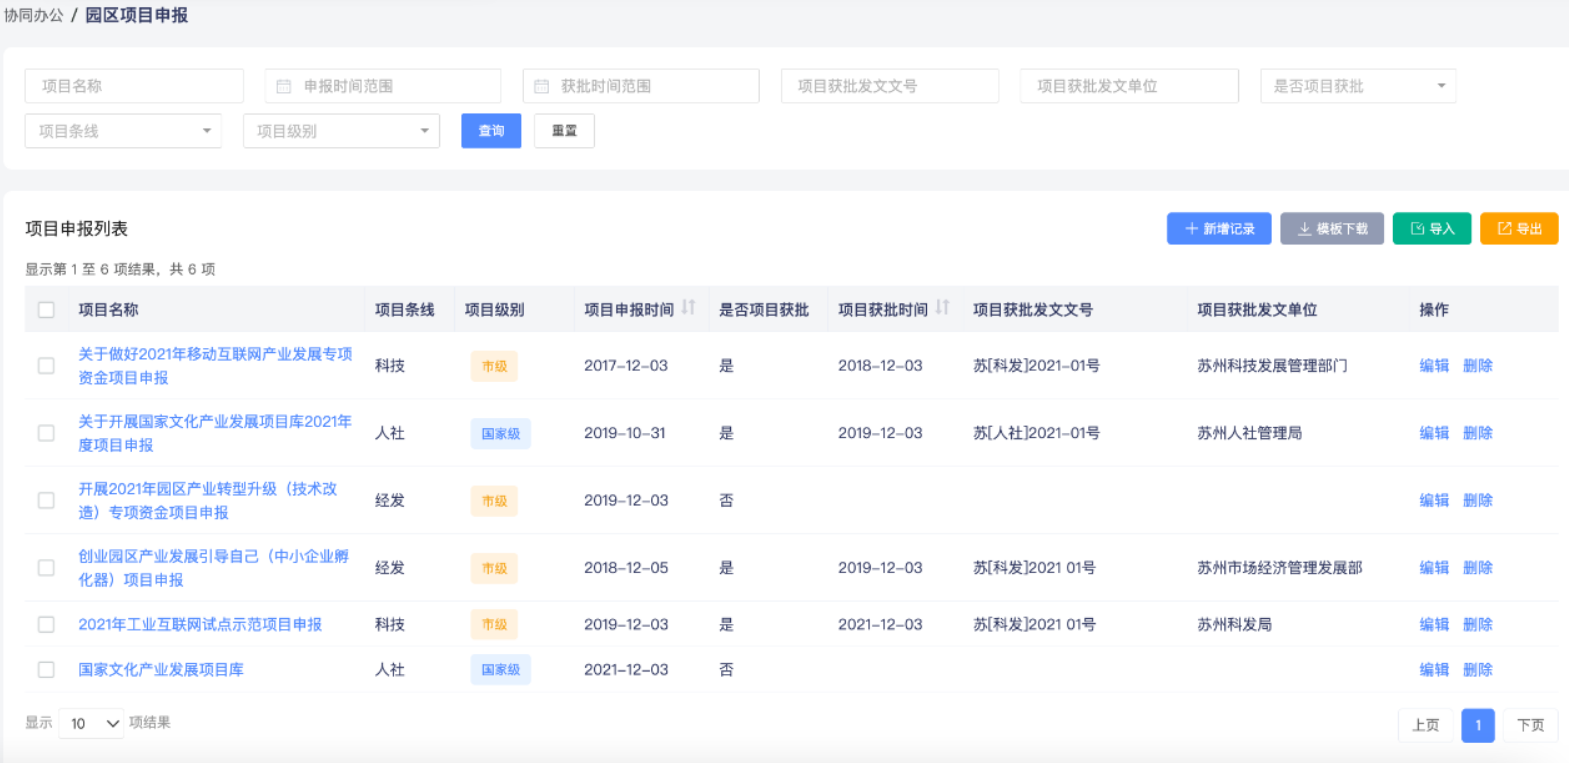Open the 是否项目获批 dropdown
The height and width of the screenshot is (763, 1569).
[x=1357, y=87]
